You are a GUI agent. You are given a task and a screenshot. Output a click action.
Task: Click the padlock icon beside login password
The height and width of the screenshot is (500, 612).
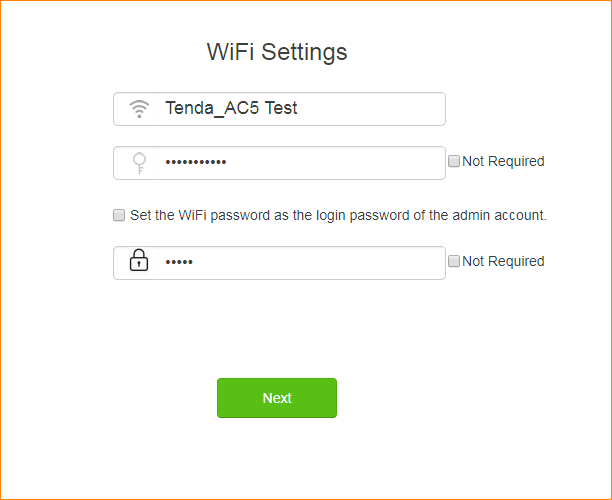(x=139, y=262)
